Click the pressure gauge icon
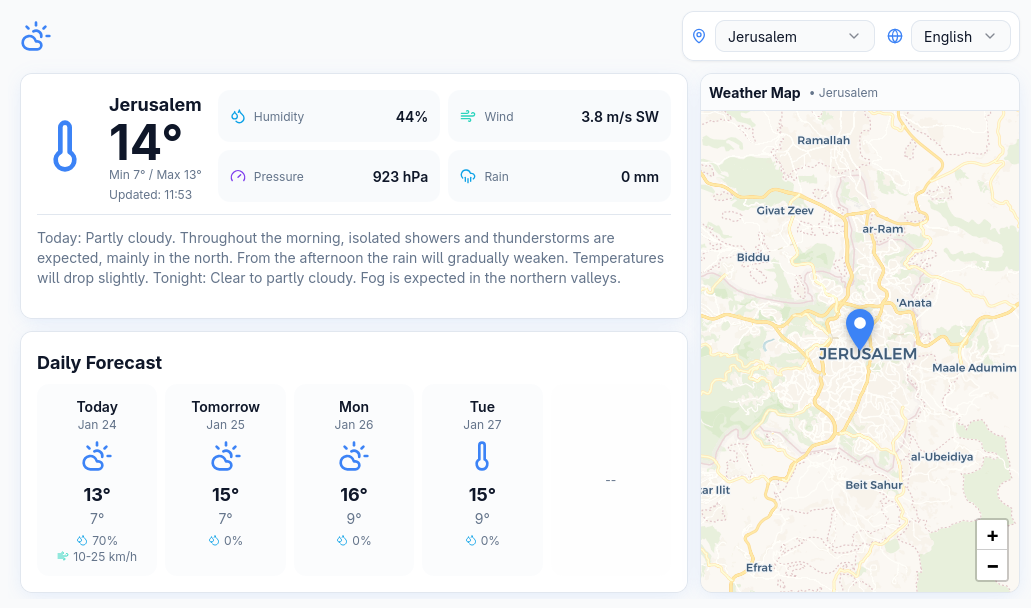The image size is (1031, 608). [238, 177]
